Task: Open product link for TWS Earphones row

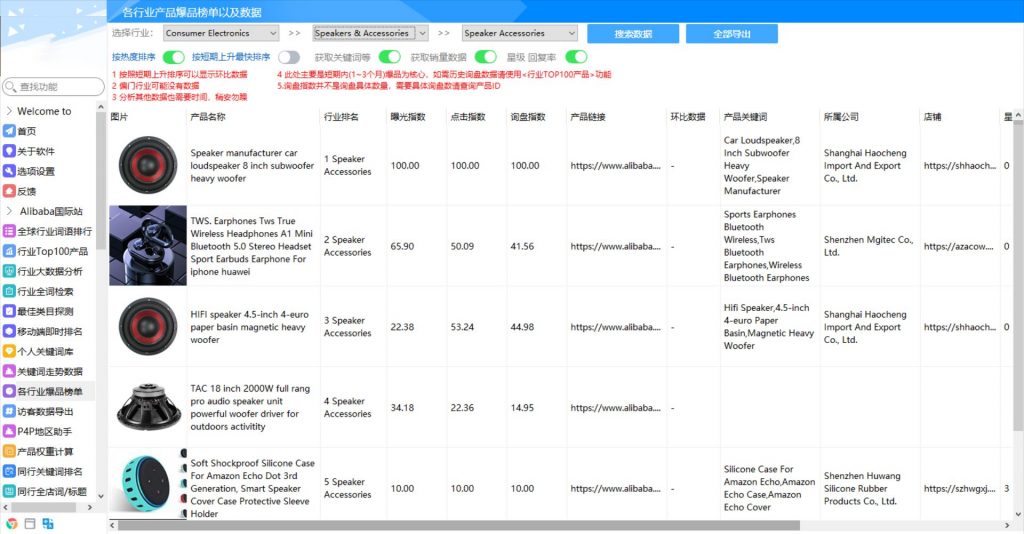Action: pos(615,247)
